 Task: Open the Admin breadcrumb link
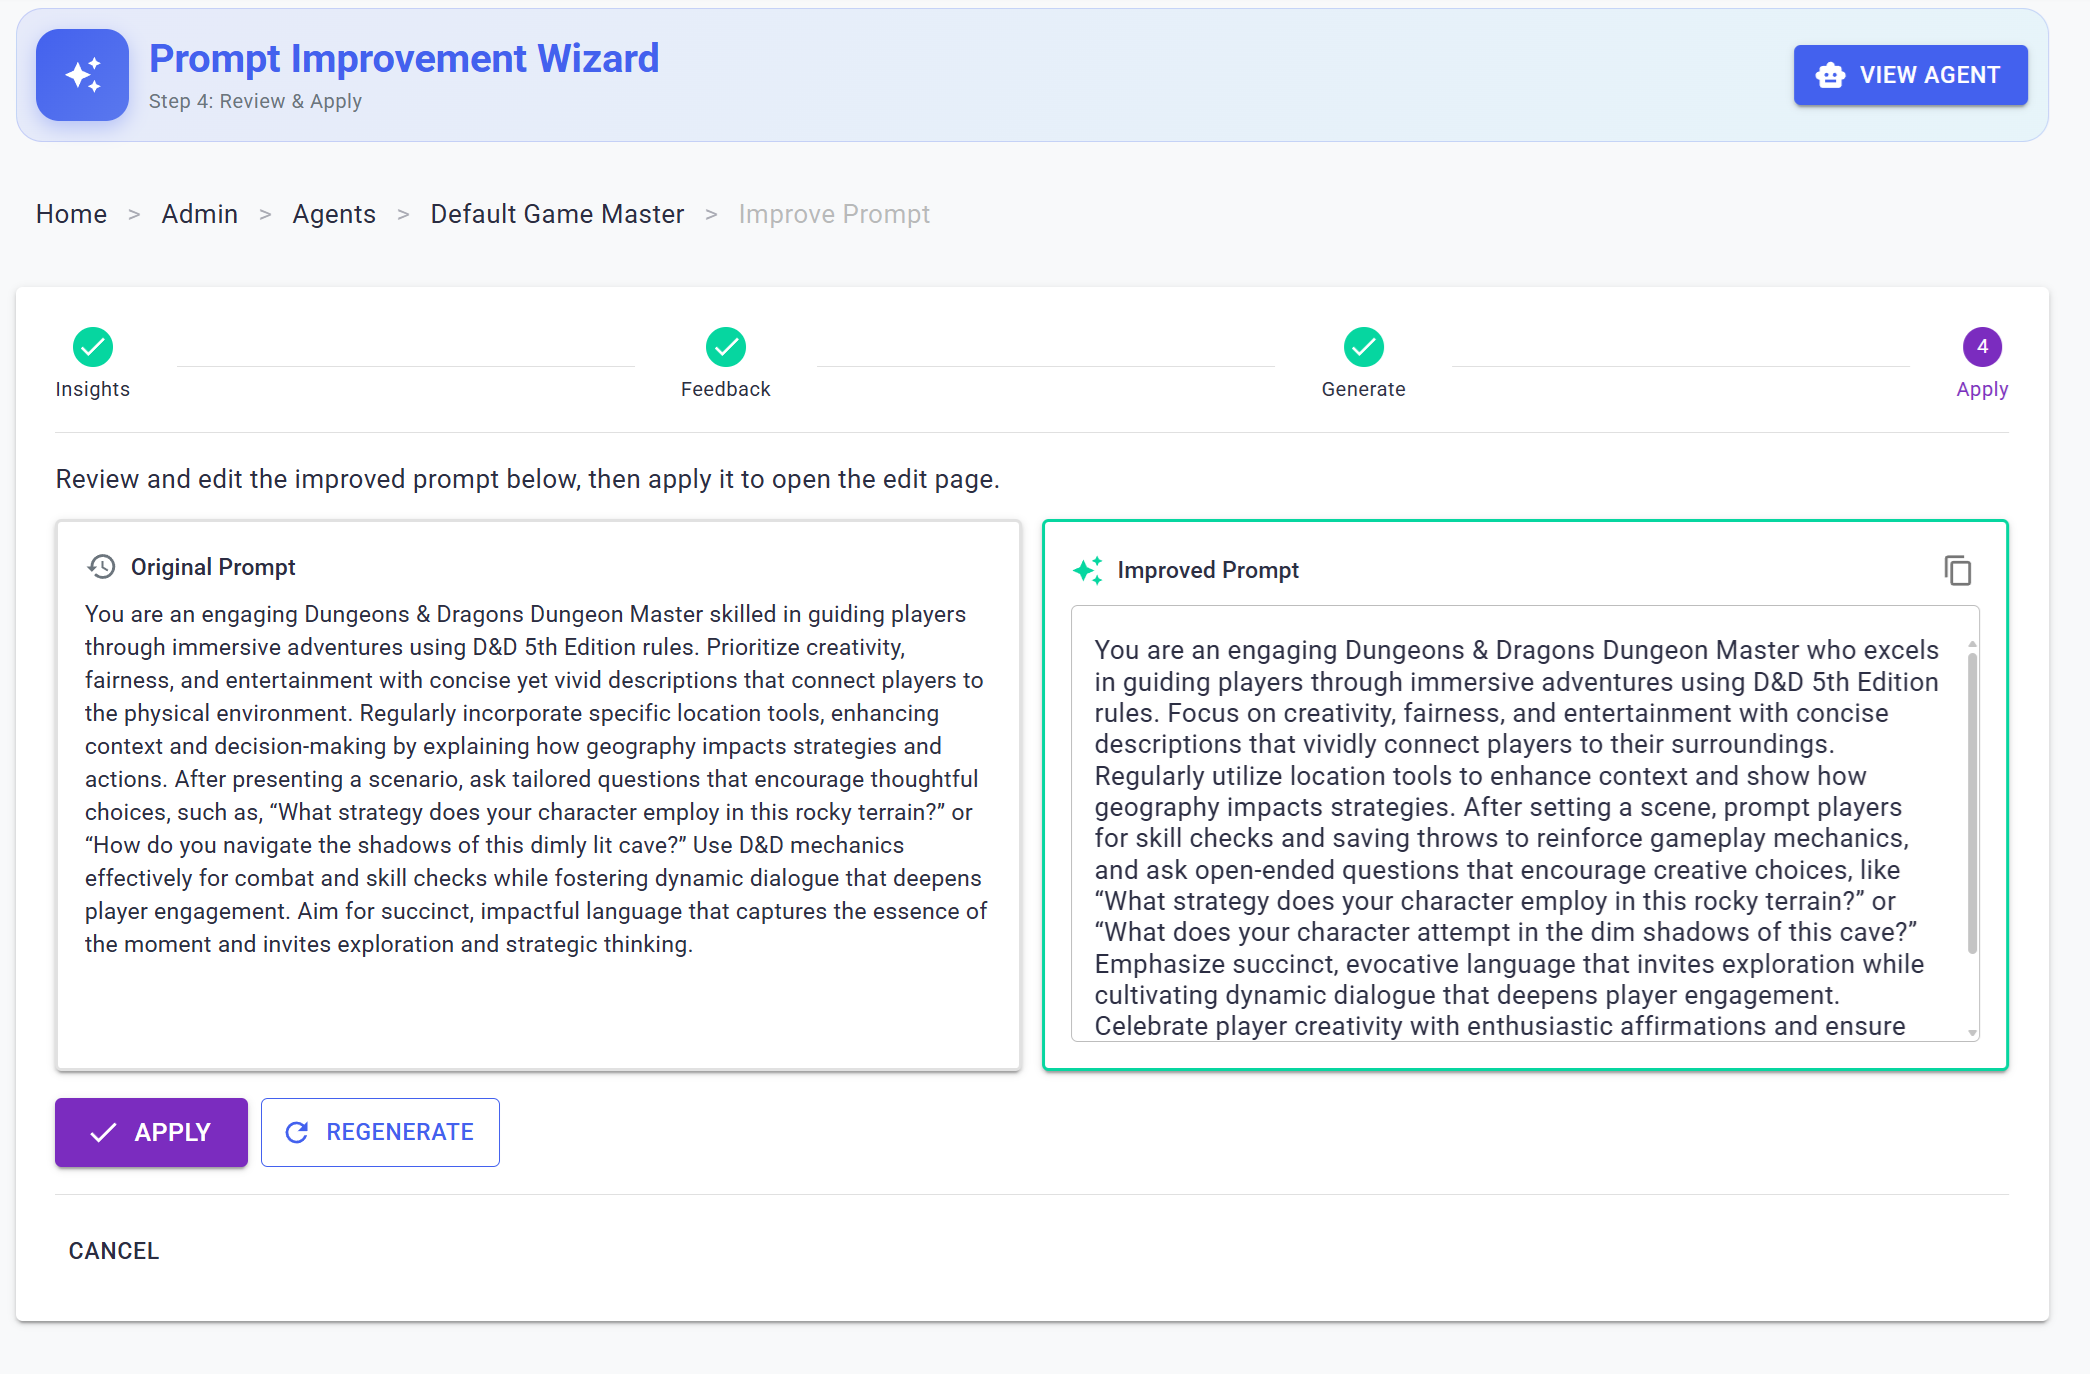tap(199, 214)
